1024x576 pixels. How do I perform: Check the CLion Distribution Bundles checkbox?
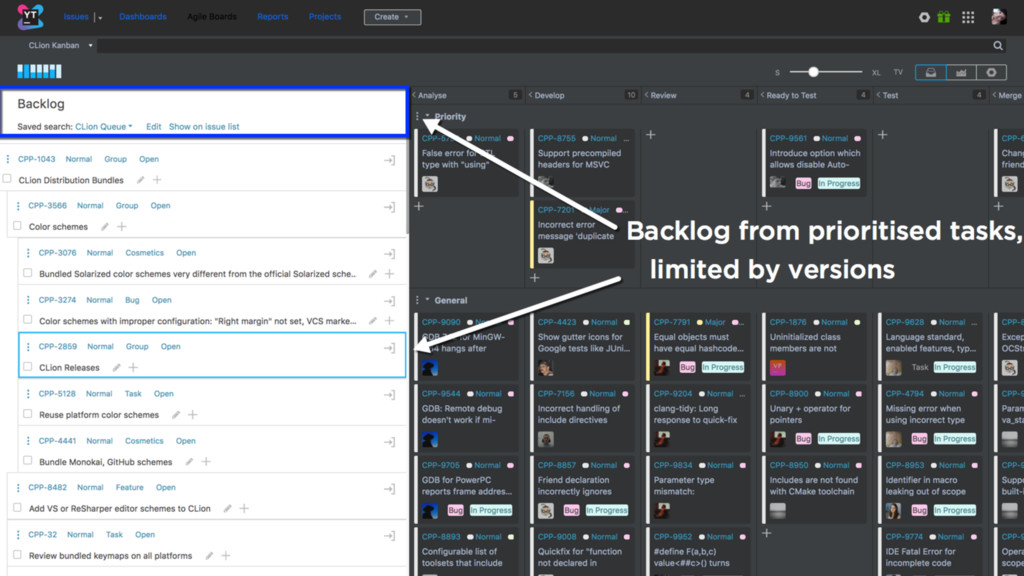[x=7, y=179]
